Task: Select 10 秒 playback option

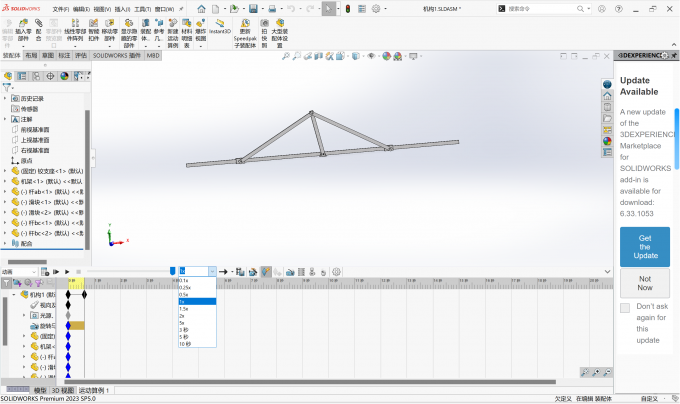Action: click(197, 344)
